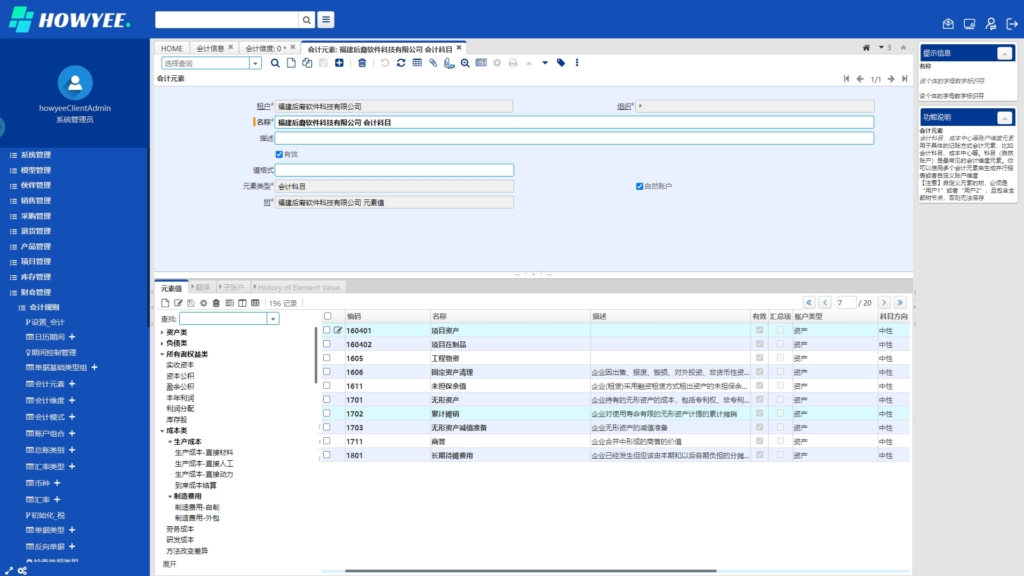This screenshot has width=1024, height=576.
Task: Click the expand arrows icon at sidebar bottom
Action: [8, 571]
